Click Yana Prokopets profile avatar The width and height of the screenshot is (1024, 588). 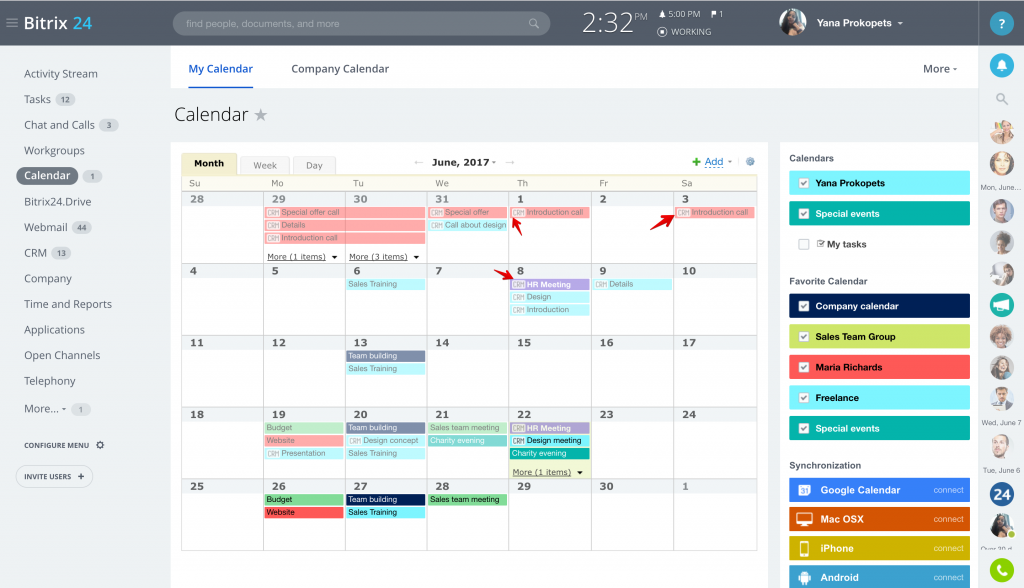[x=792, y=22]
